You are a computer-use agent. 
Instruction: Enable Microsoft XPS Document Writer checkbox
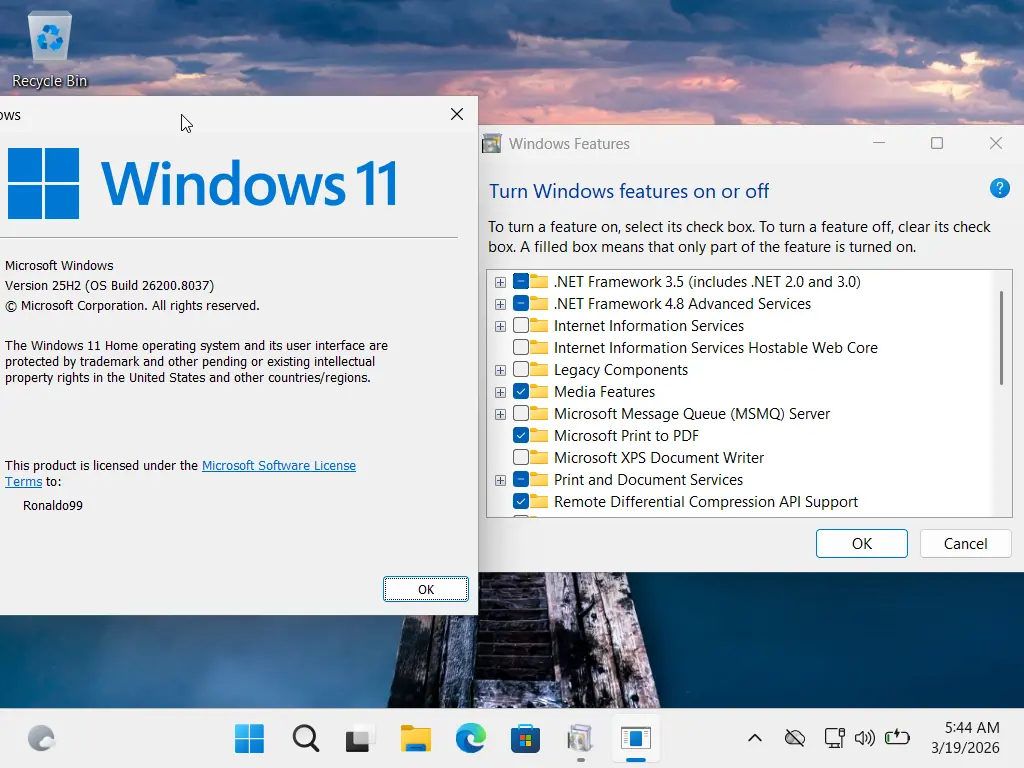click(x=520, y=457)
